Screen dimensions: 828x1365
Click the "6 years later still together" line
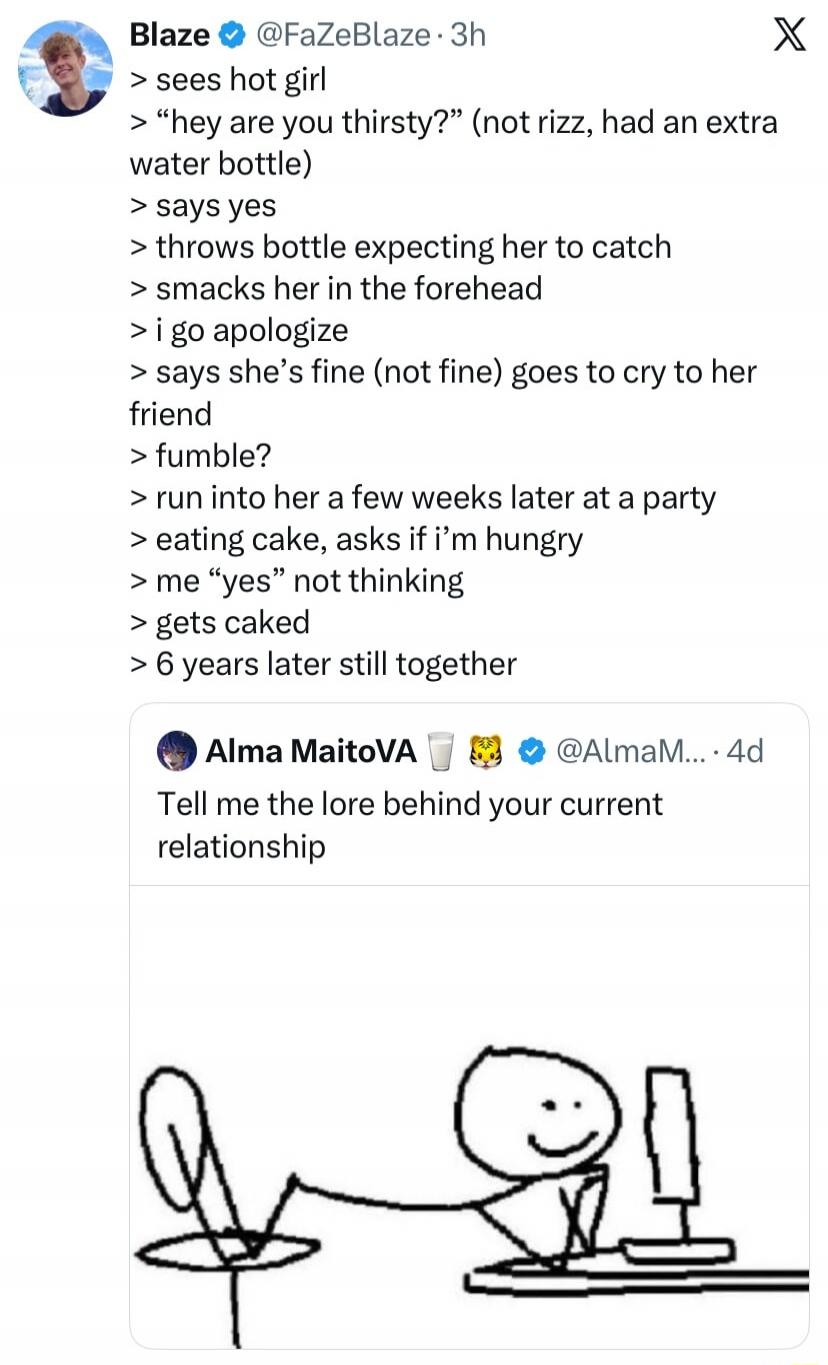point(336,664)
